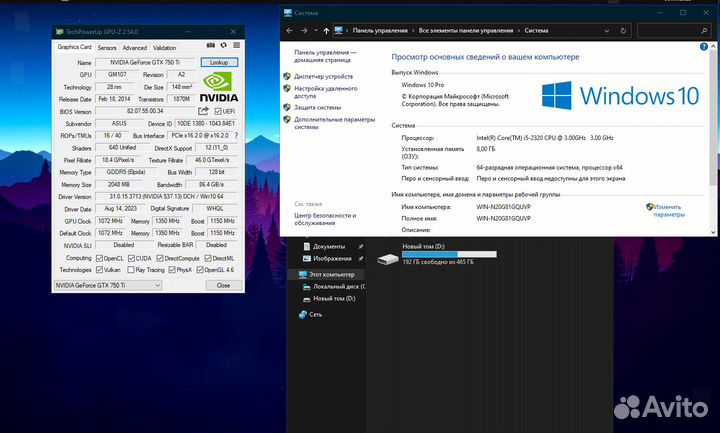Open the Advanced tab in GPU-Z

[x=134, y=47]
